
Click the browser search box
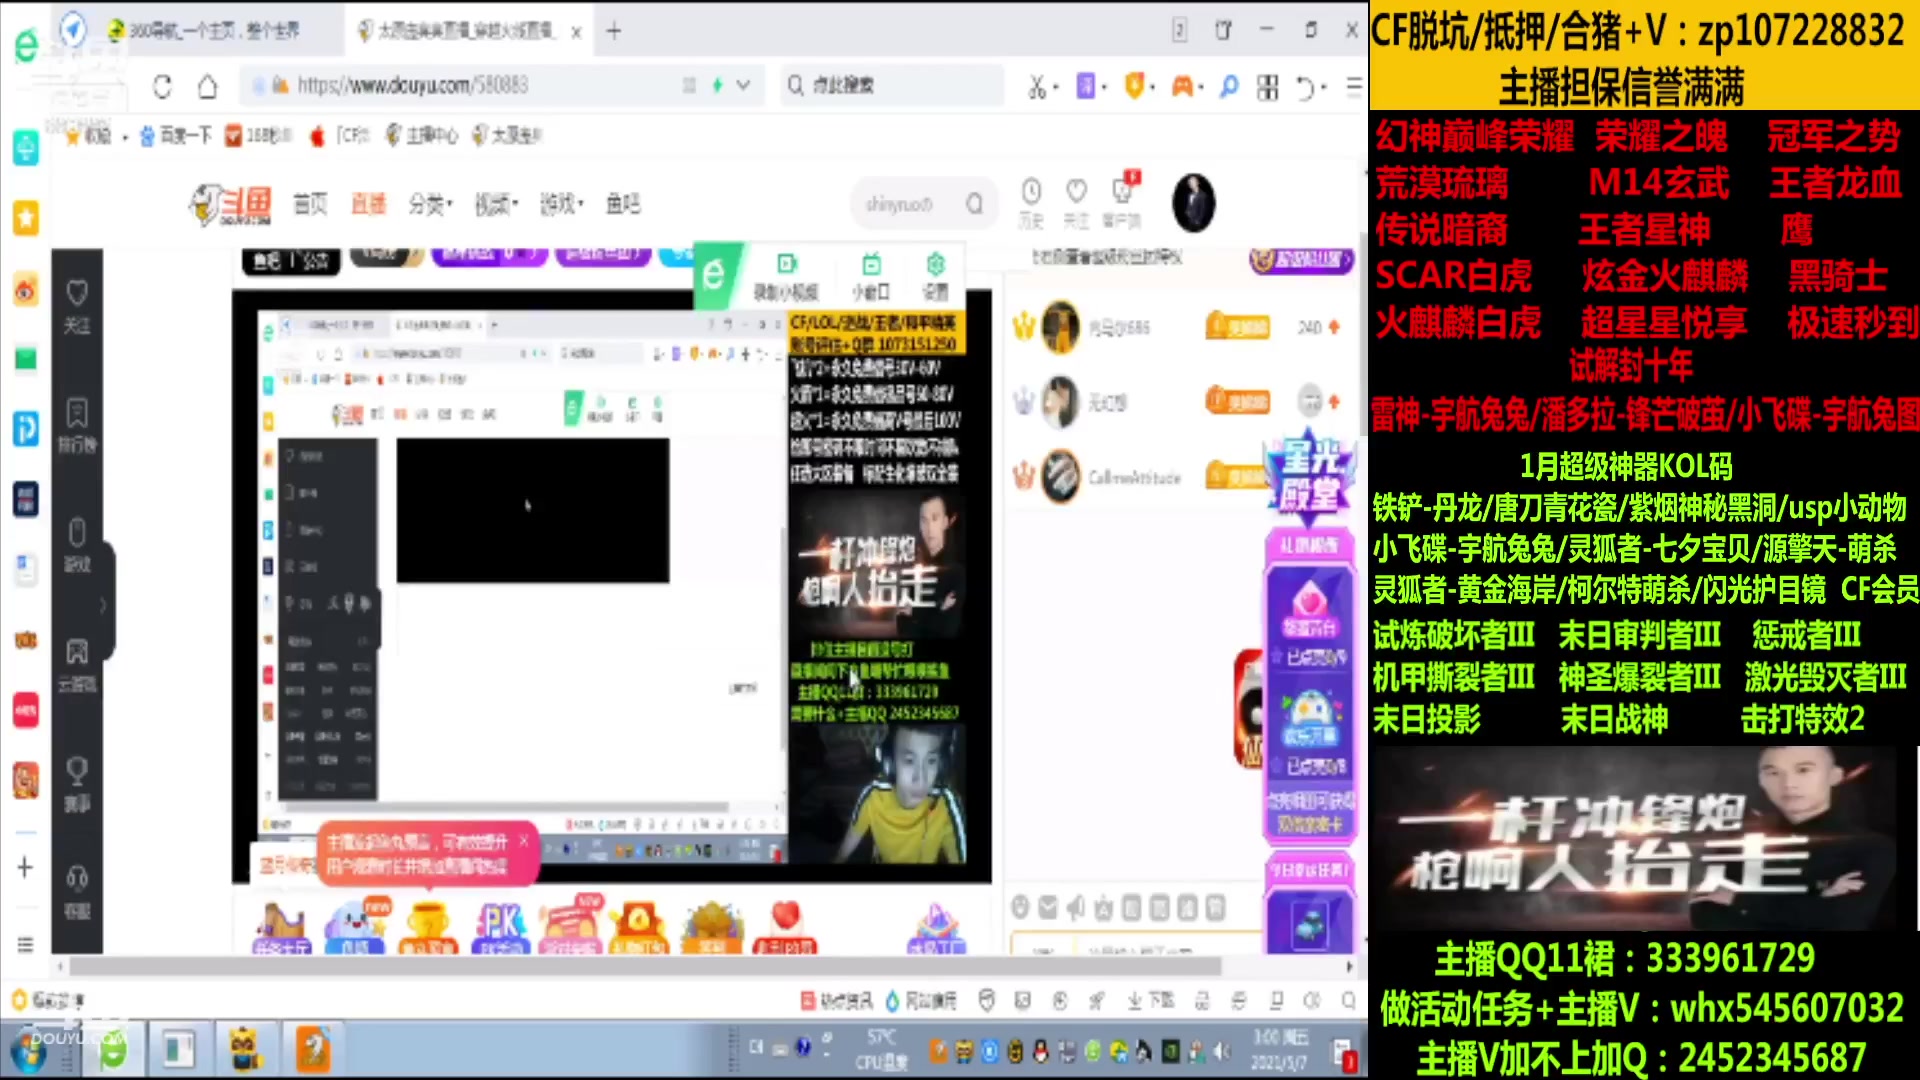pyautogui.click(x=892, y=86)
